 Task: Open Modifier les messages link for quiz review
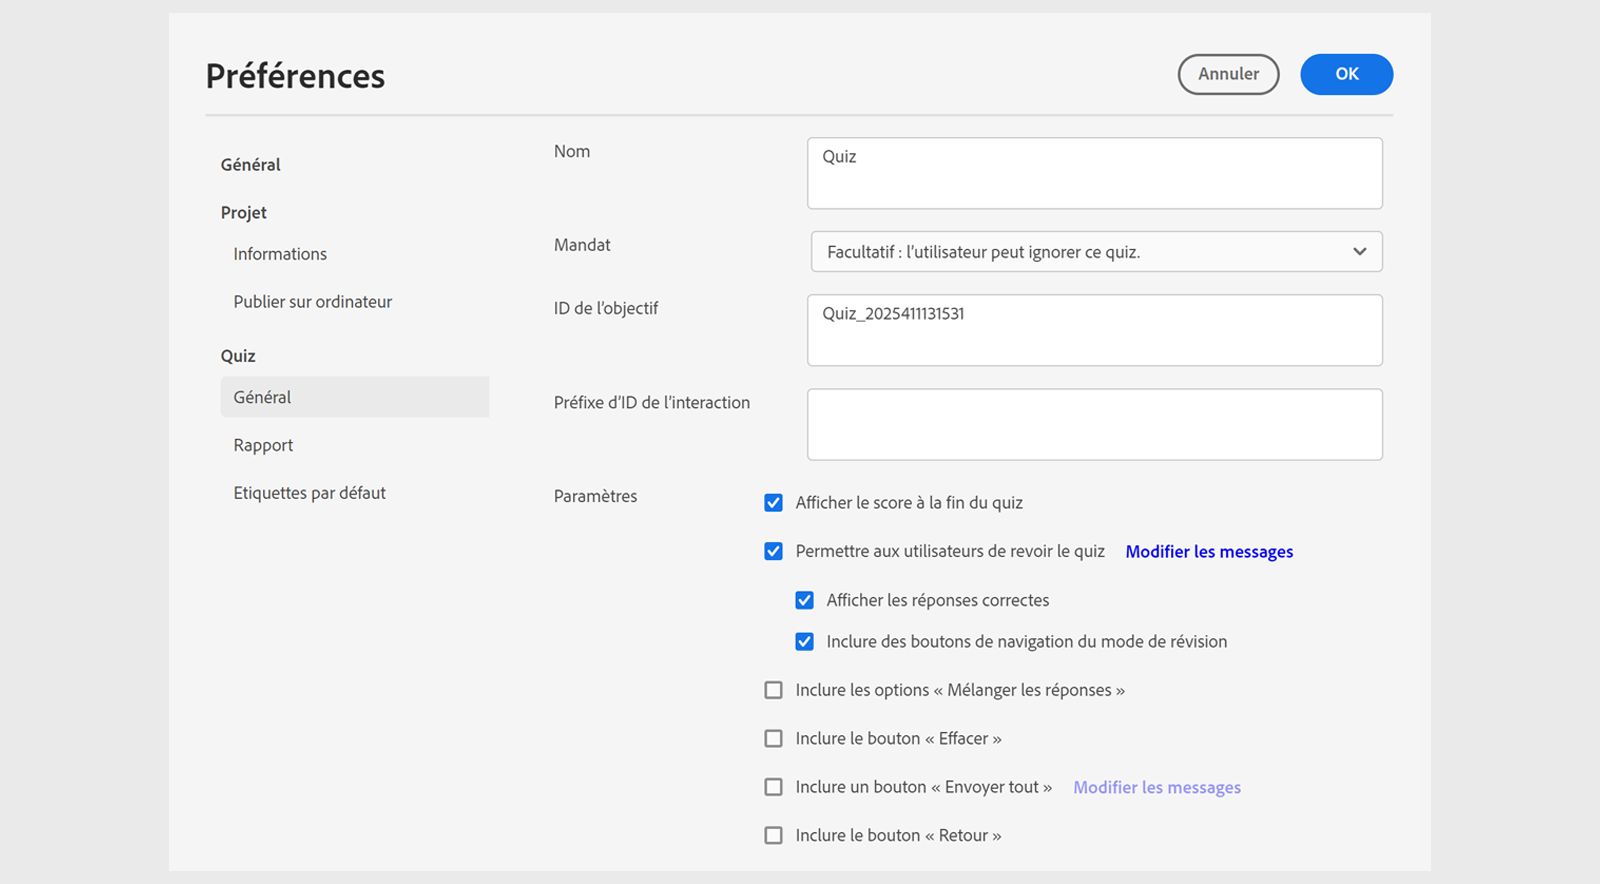(1209, 552)
